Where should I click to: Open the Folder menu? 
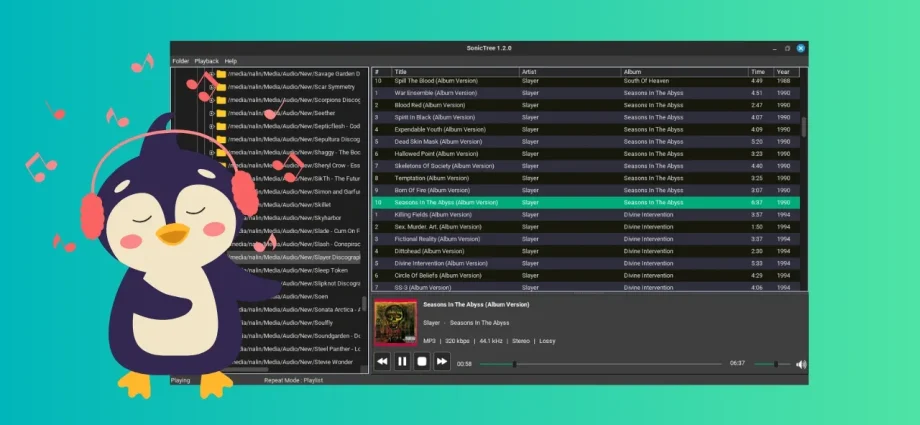pyautogui.click(x=181, y=61)
